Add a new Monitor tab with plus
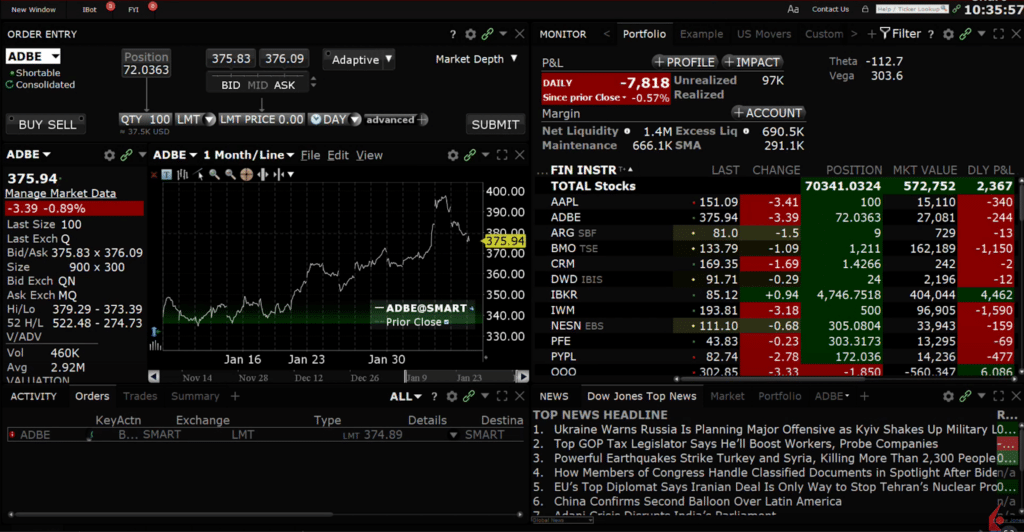This screenshot has height=532, width=1024. pyautogui.click(x=871, y=34)
